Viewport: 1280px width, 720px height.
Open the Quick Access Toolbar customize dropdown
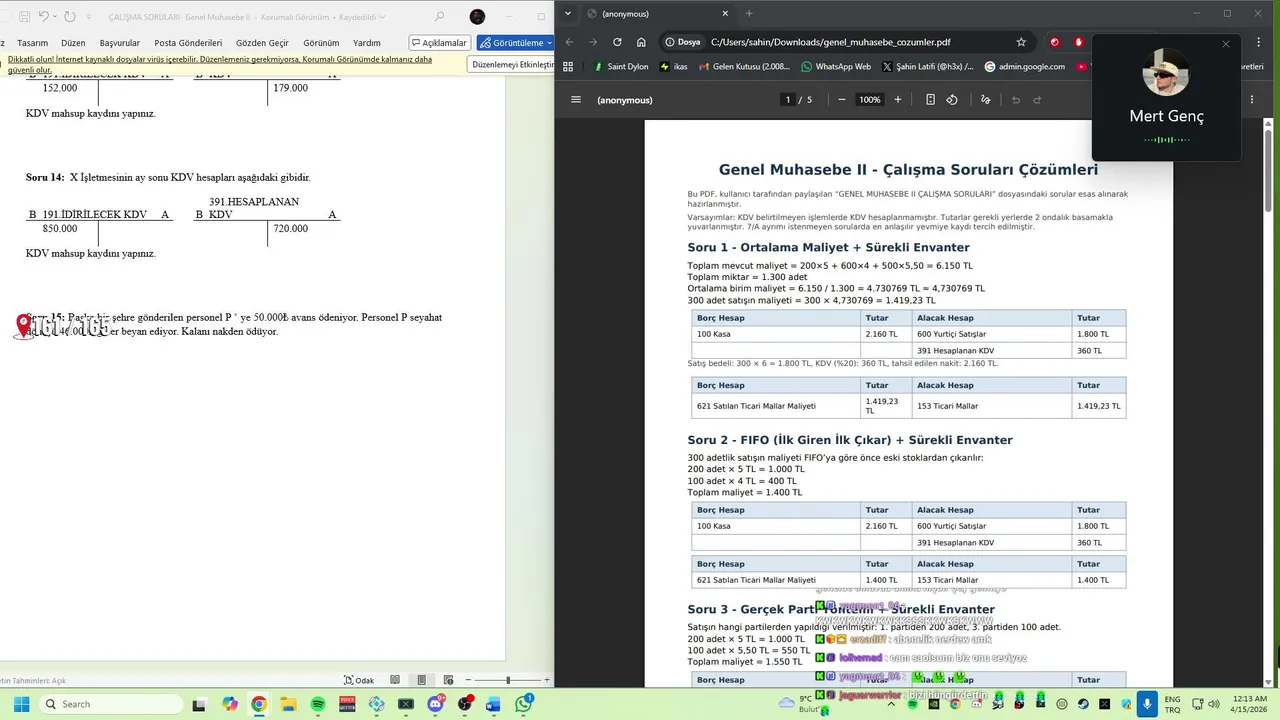(x=88, y=17)
